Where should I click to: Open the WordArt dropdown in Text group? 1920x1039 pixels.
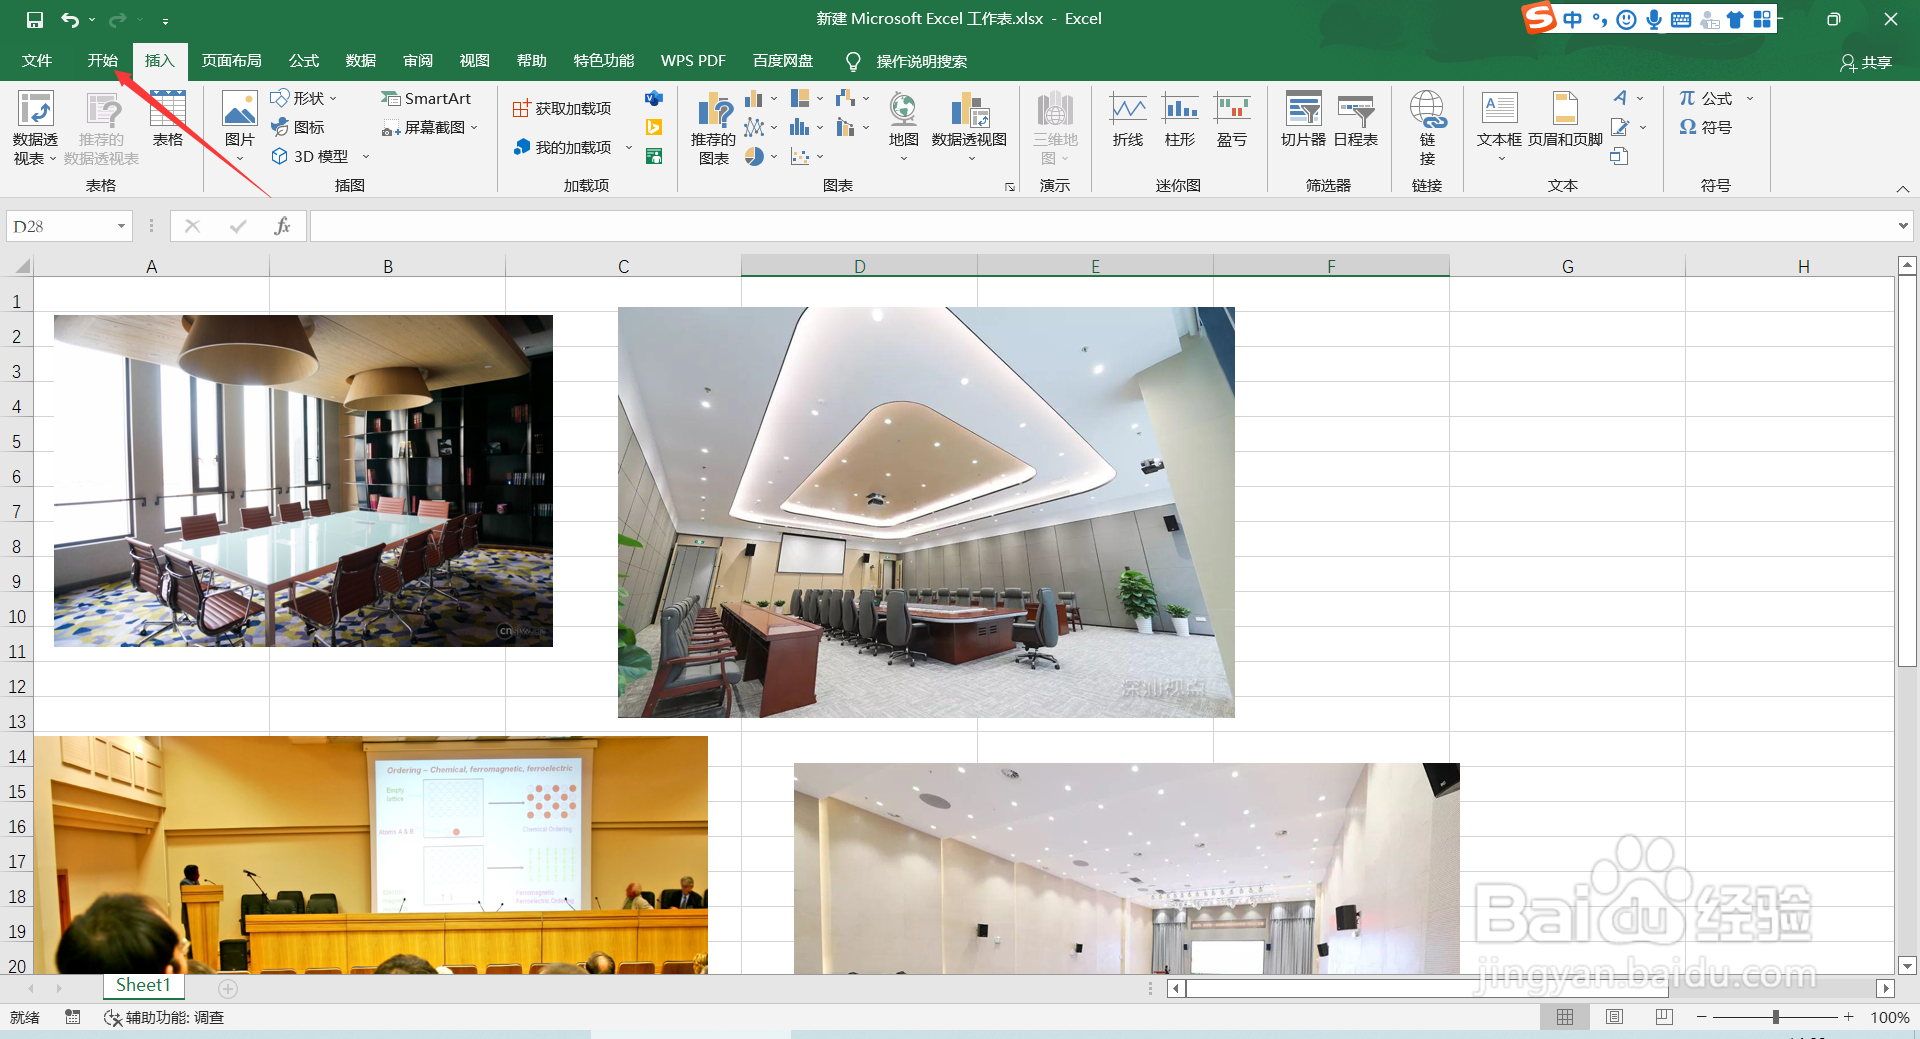point(1640,98)
